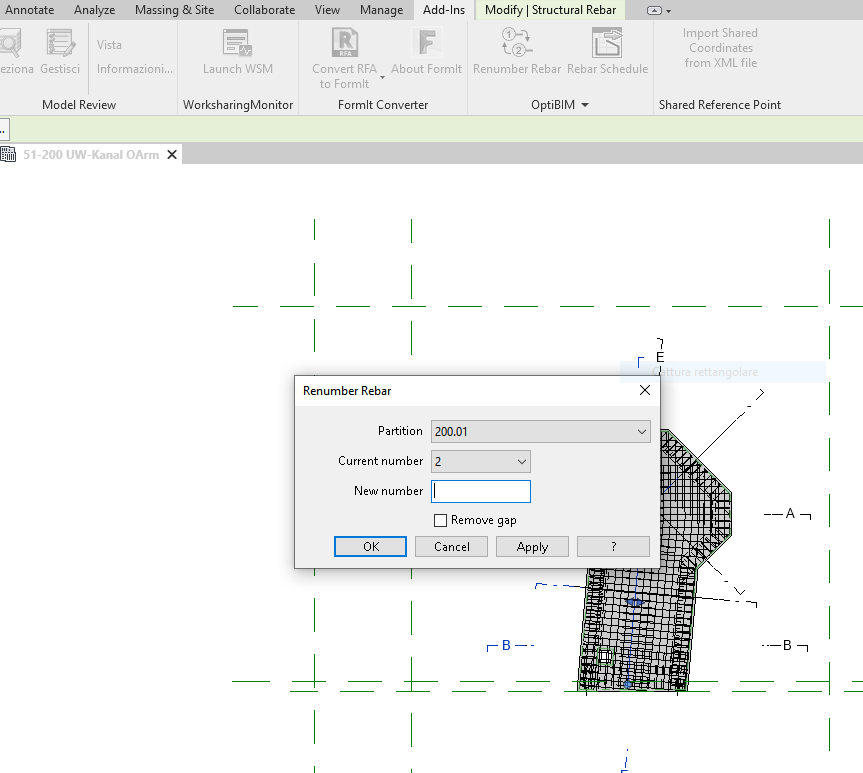
Task: Click the Apply button
Action: 532,546
